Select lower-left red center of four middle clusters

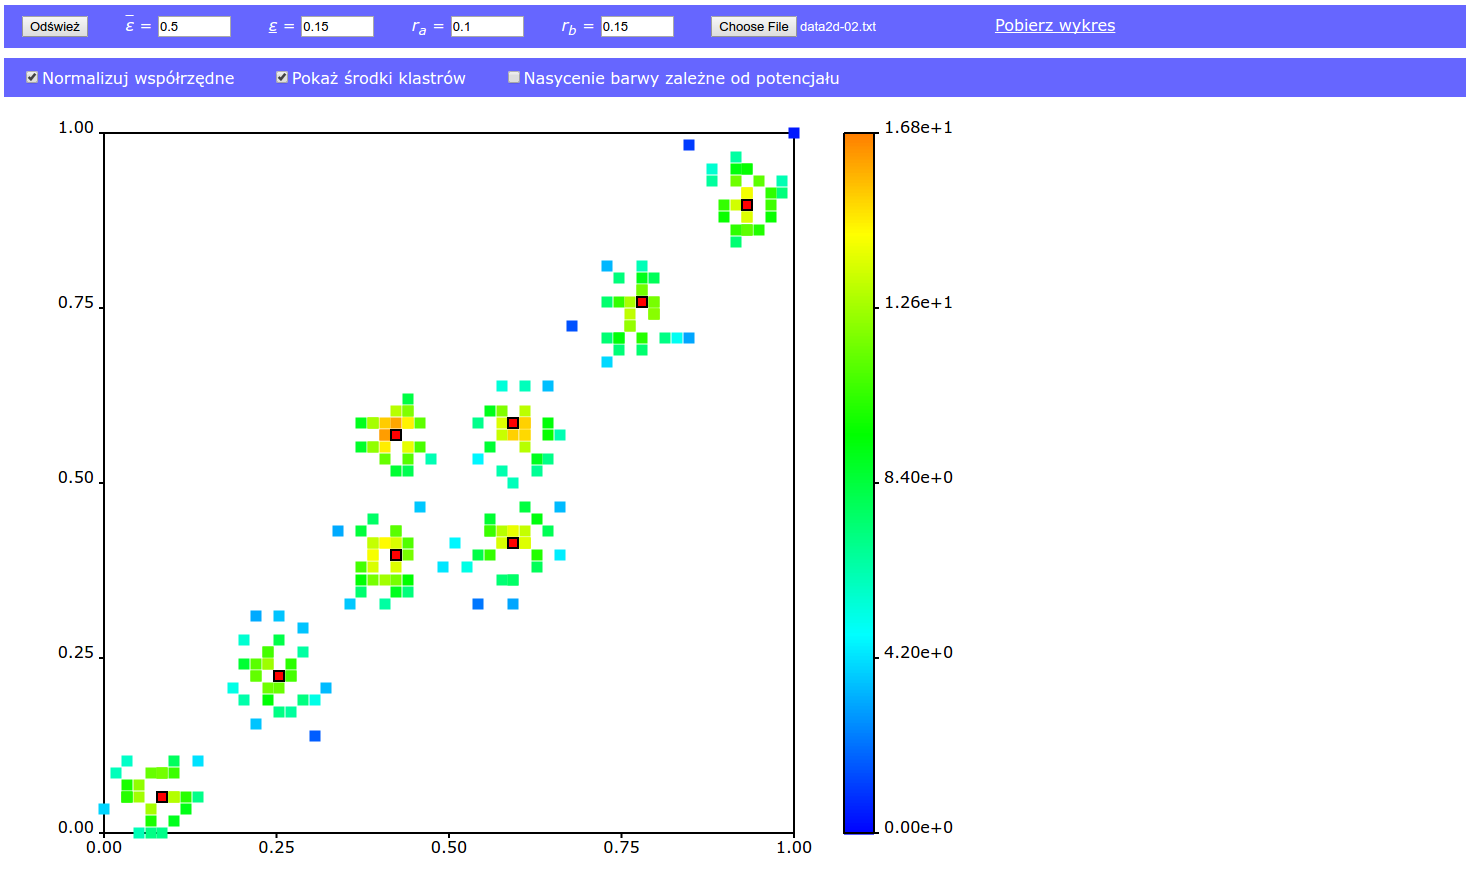click(396, 555)
